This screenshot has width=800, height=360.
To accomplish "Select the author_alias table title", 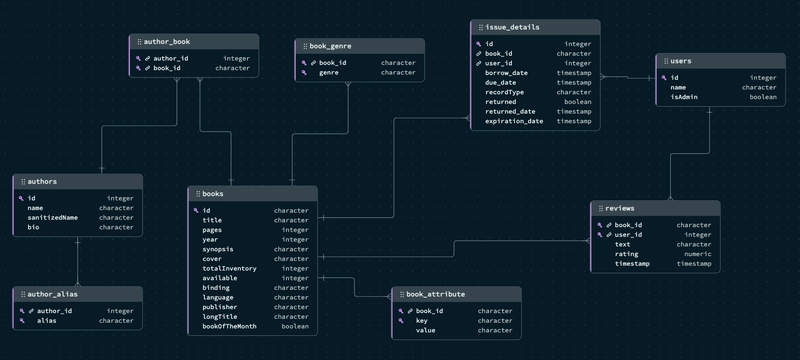I will click(53, 295).
